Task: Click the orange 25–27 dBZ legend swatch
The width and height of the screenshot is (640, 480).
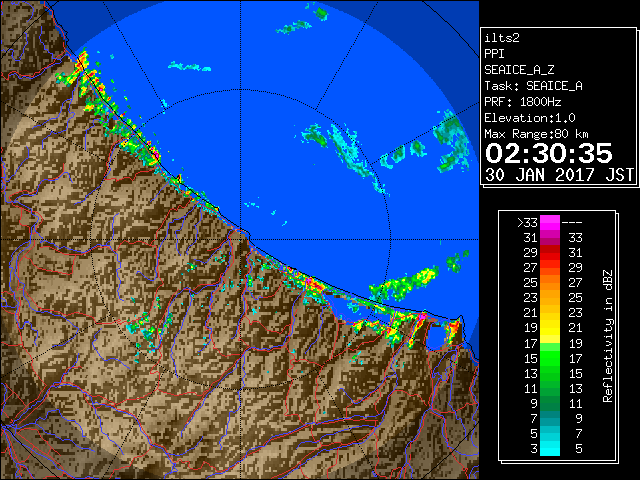Action: 550,282
